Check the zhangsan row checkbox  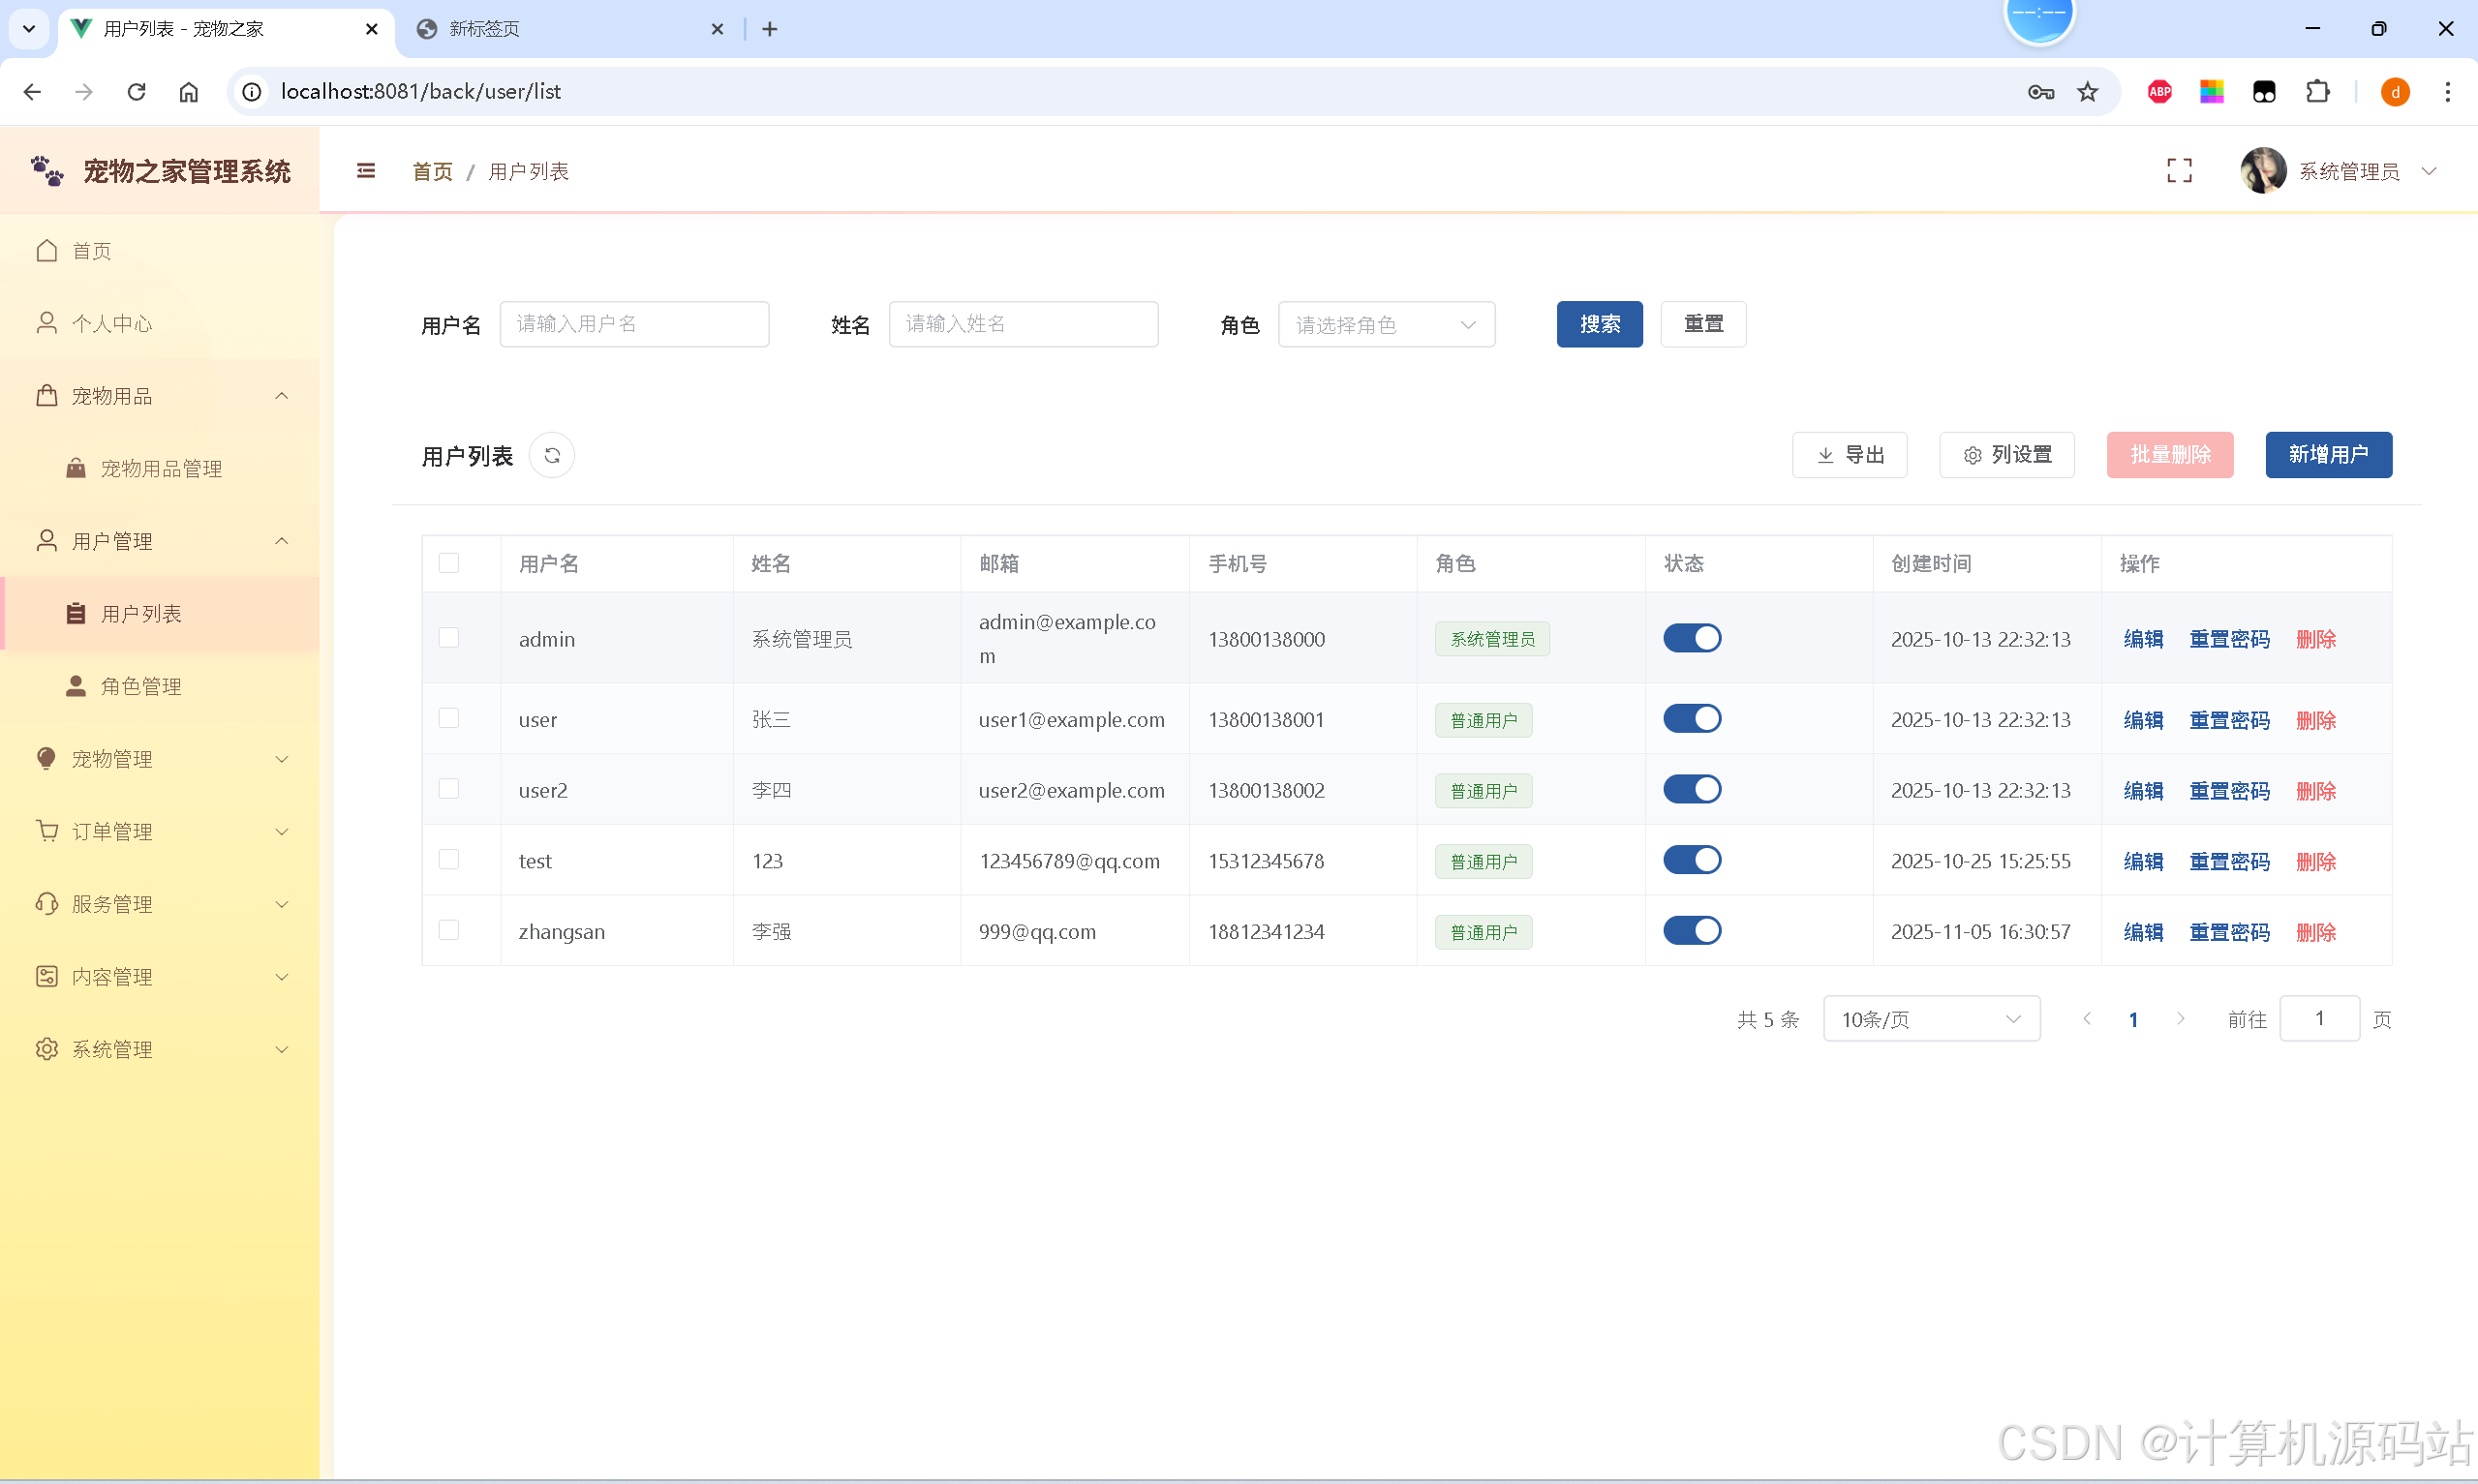tap(449, 930)
